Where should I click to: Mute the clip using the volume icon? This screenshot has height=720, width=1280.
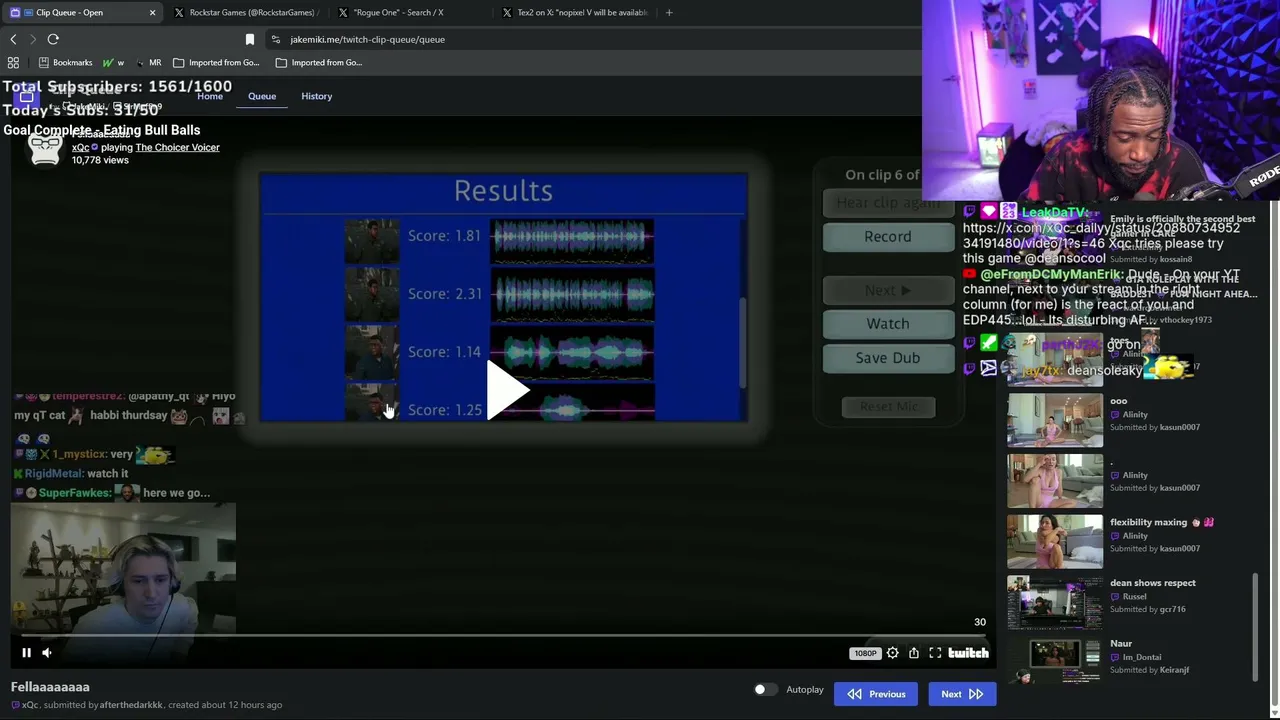pyautogui.click(x=46, y=653)
